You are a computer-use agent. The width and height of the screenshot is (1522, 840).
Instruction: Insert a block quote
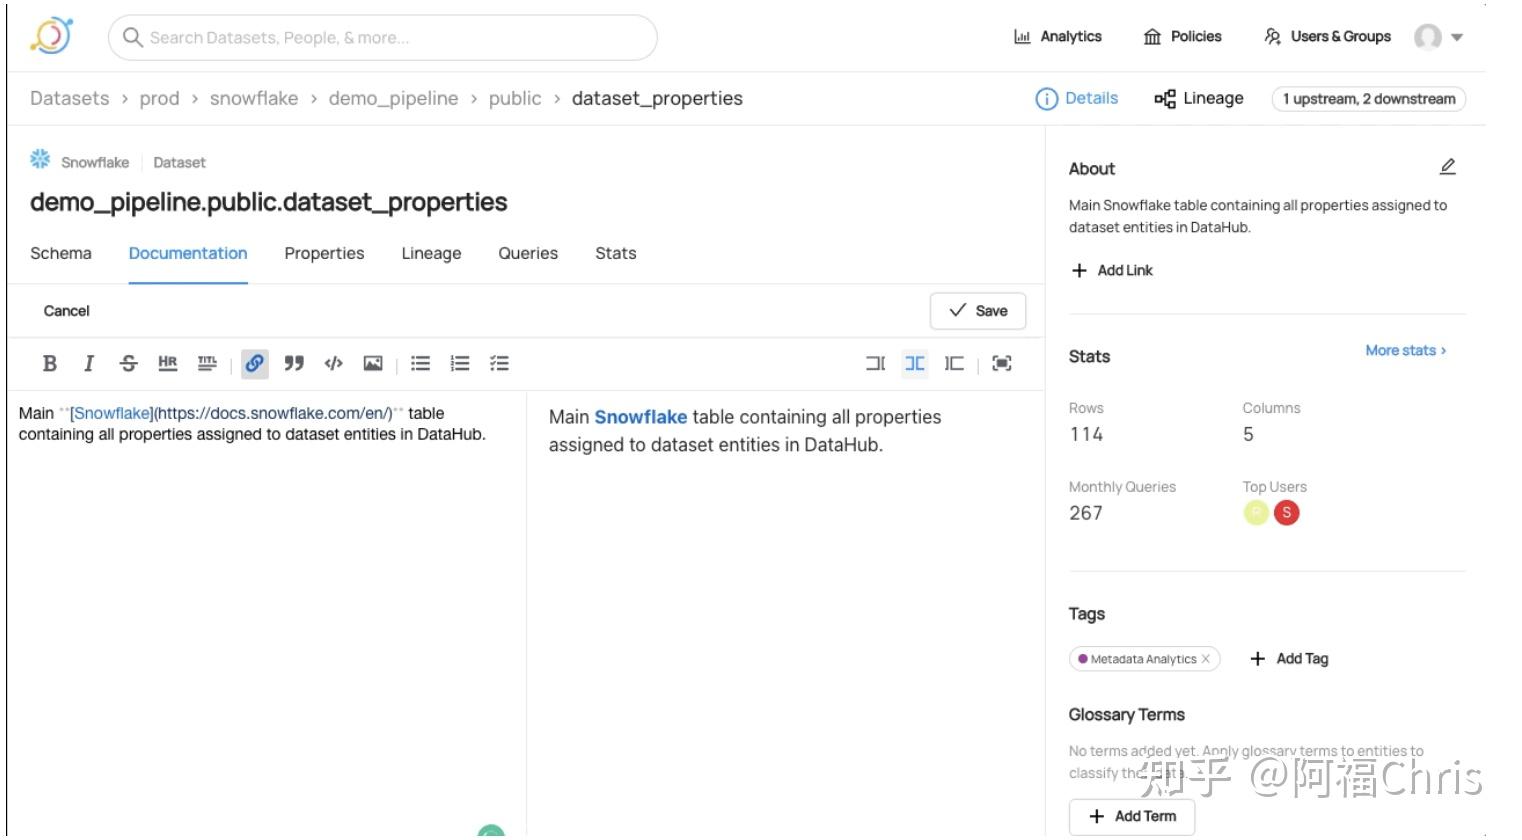click(294, 364)
